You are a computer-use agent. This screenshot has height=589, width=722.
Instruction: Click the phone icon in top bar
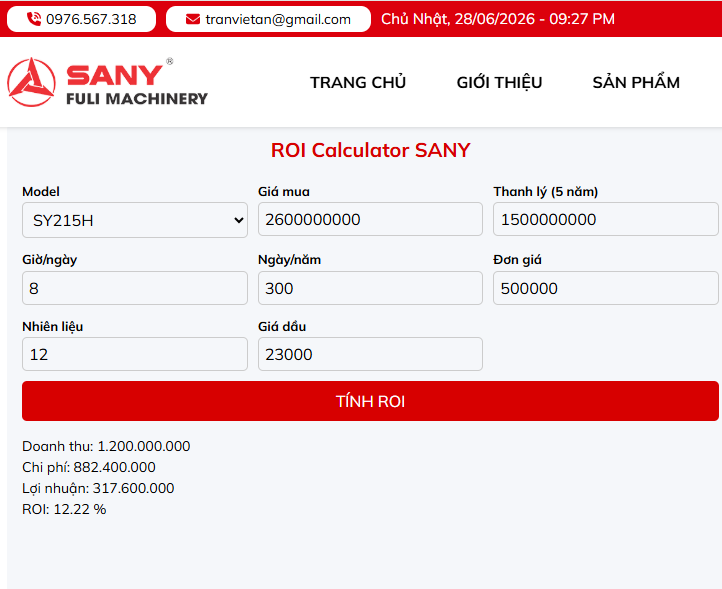pos(34,19)
